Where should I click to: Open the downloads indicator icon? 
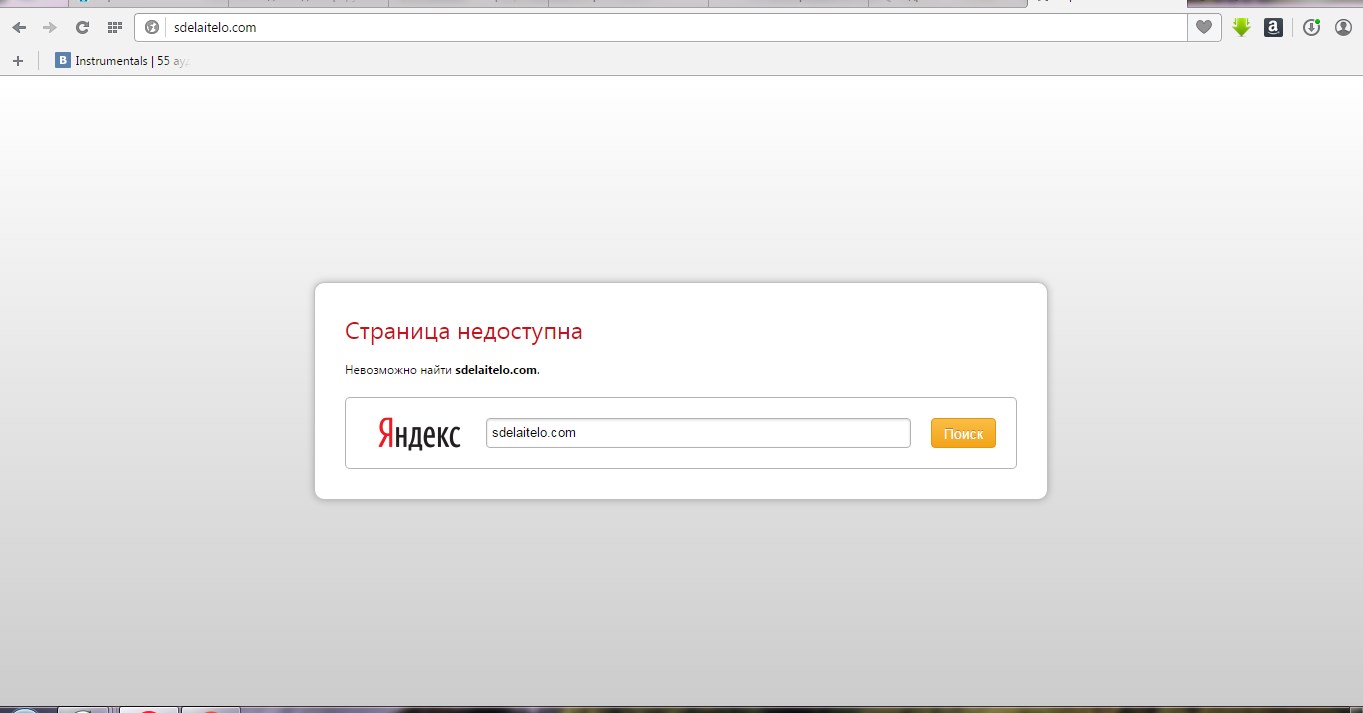1312,28
